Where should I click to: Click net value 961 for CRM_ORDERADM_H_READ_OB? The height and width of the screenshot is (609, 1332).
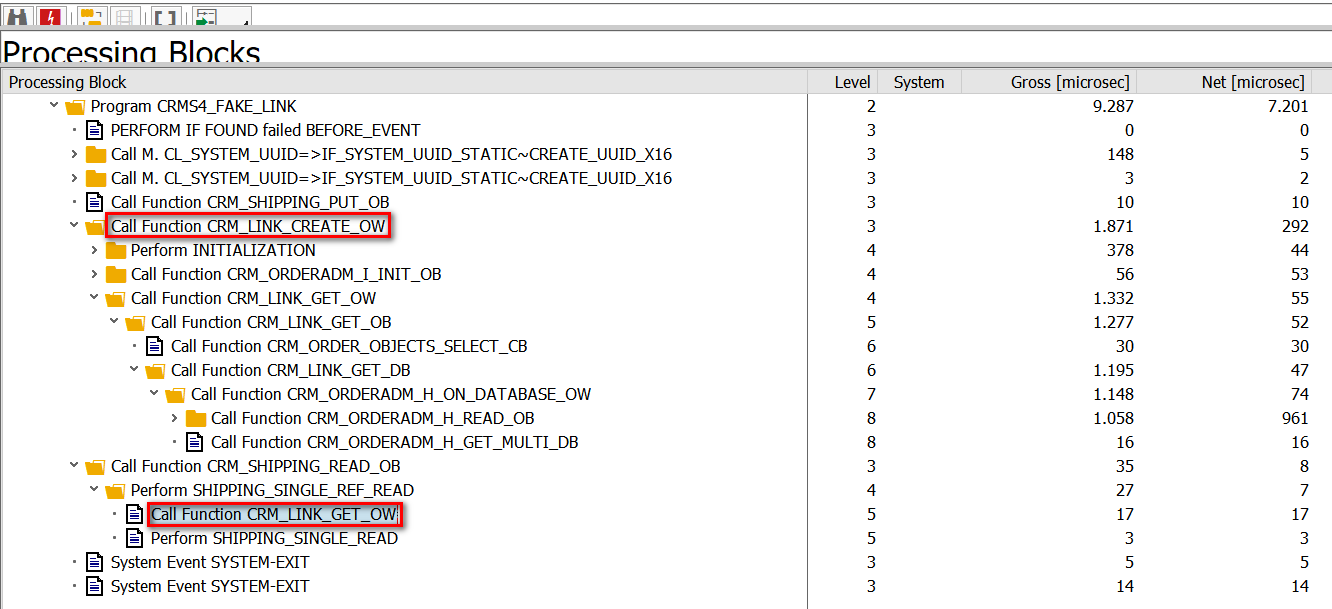tap(1295, 418)
